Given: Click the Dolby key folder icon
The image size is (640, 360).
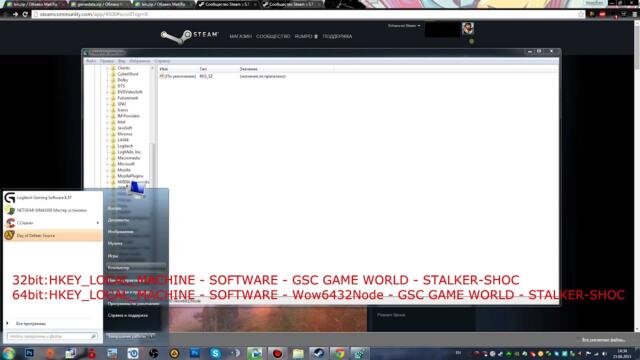Looking at the screenshot, I should point(113,80).
